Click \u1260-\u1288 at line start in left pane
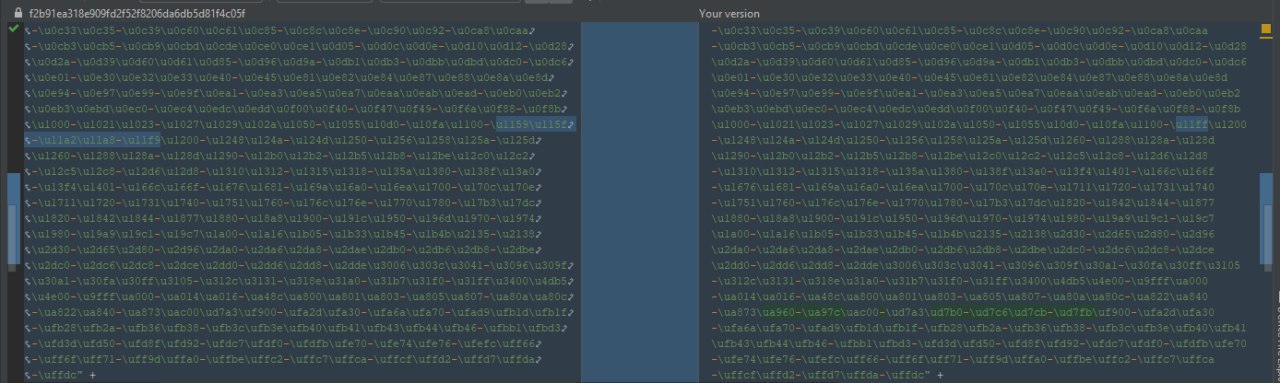 point(70,155)
